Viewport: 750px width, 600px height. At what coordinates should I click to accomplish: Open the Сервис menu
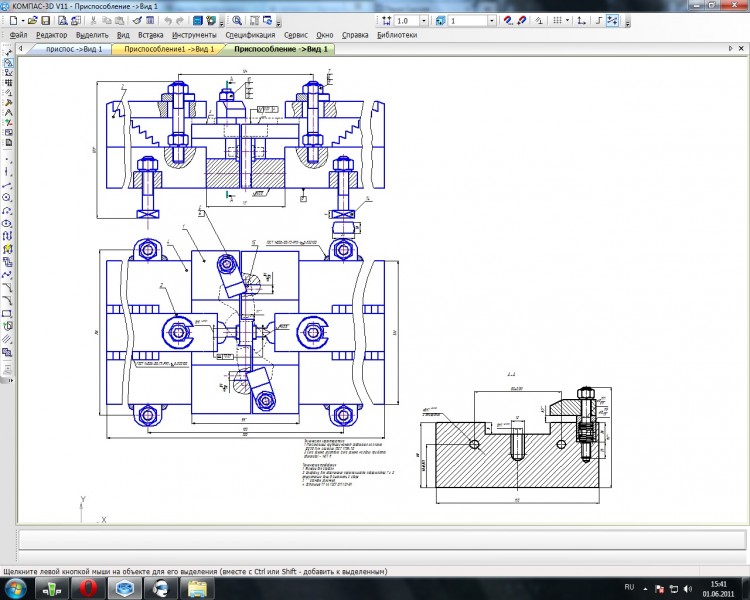pos(296,35)
